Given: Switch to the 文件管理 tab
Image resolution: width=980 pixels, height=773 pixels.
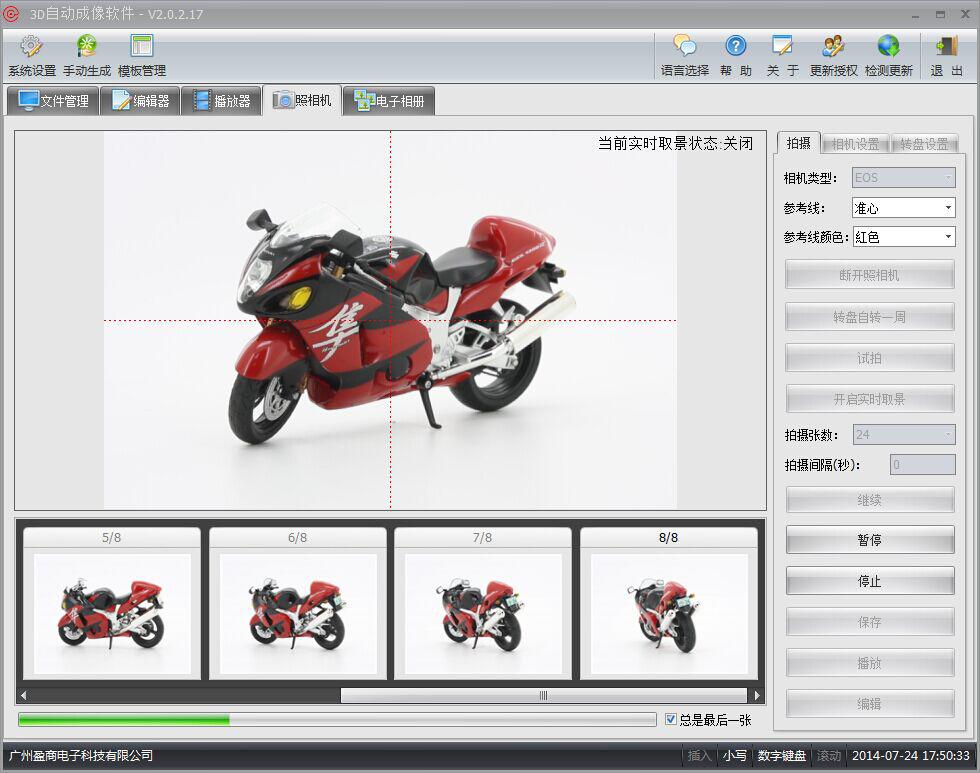Looking at the screenshot, I should 53,101.
